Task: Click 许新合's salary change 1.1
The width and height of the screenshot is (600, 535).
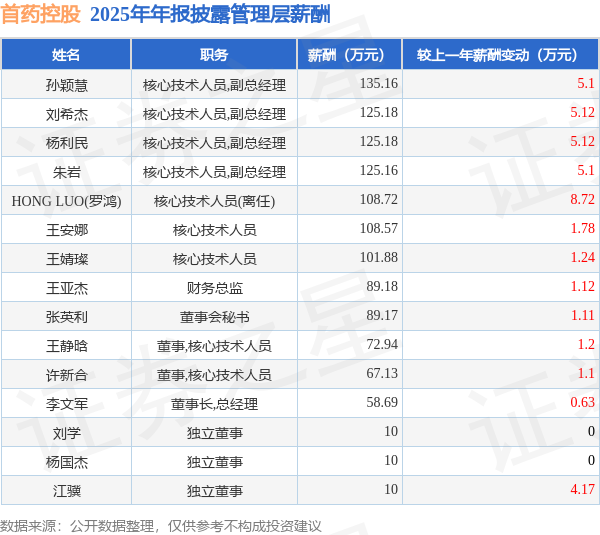Action: click(x=586, y=374)
